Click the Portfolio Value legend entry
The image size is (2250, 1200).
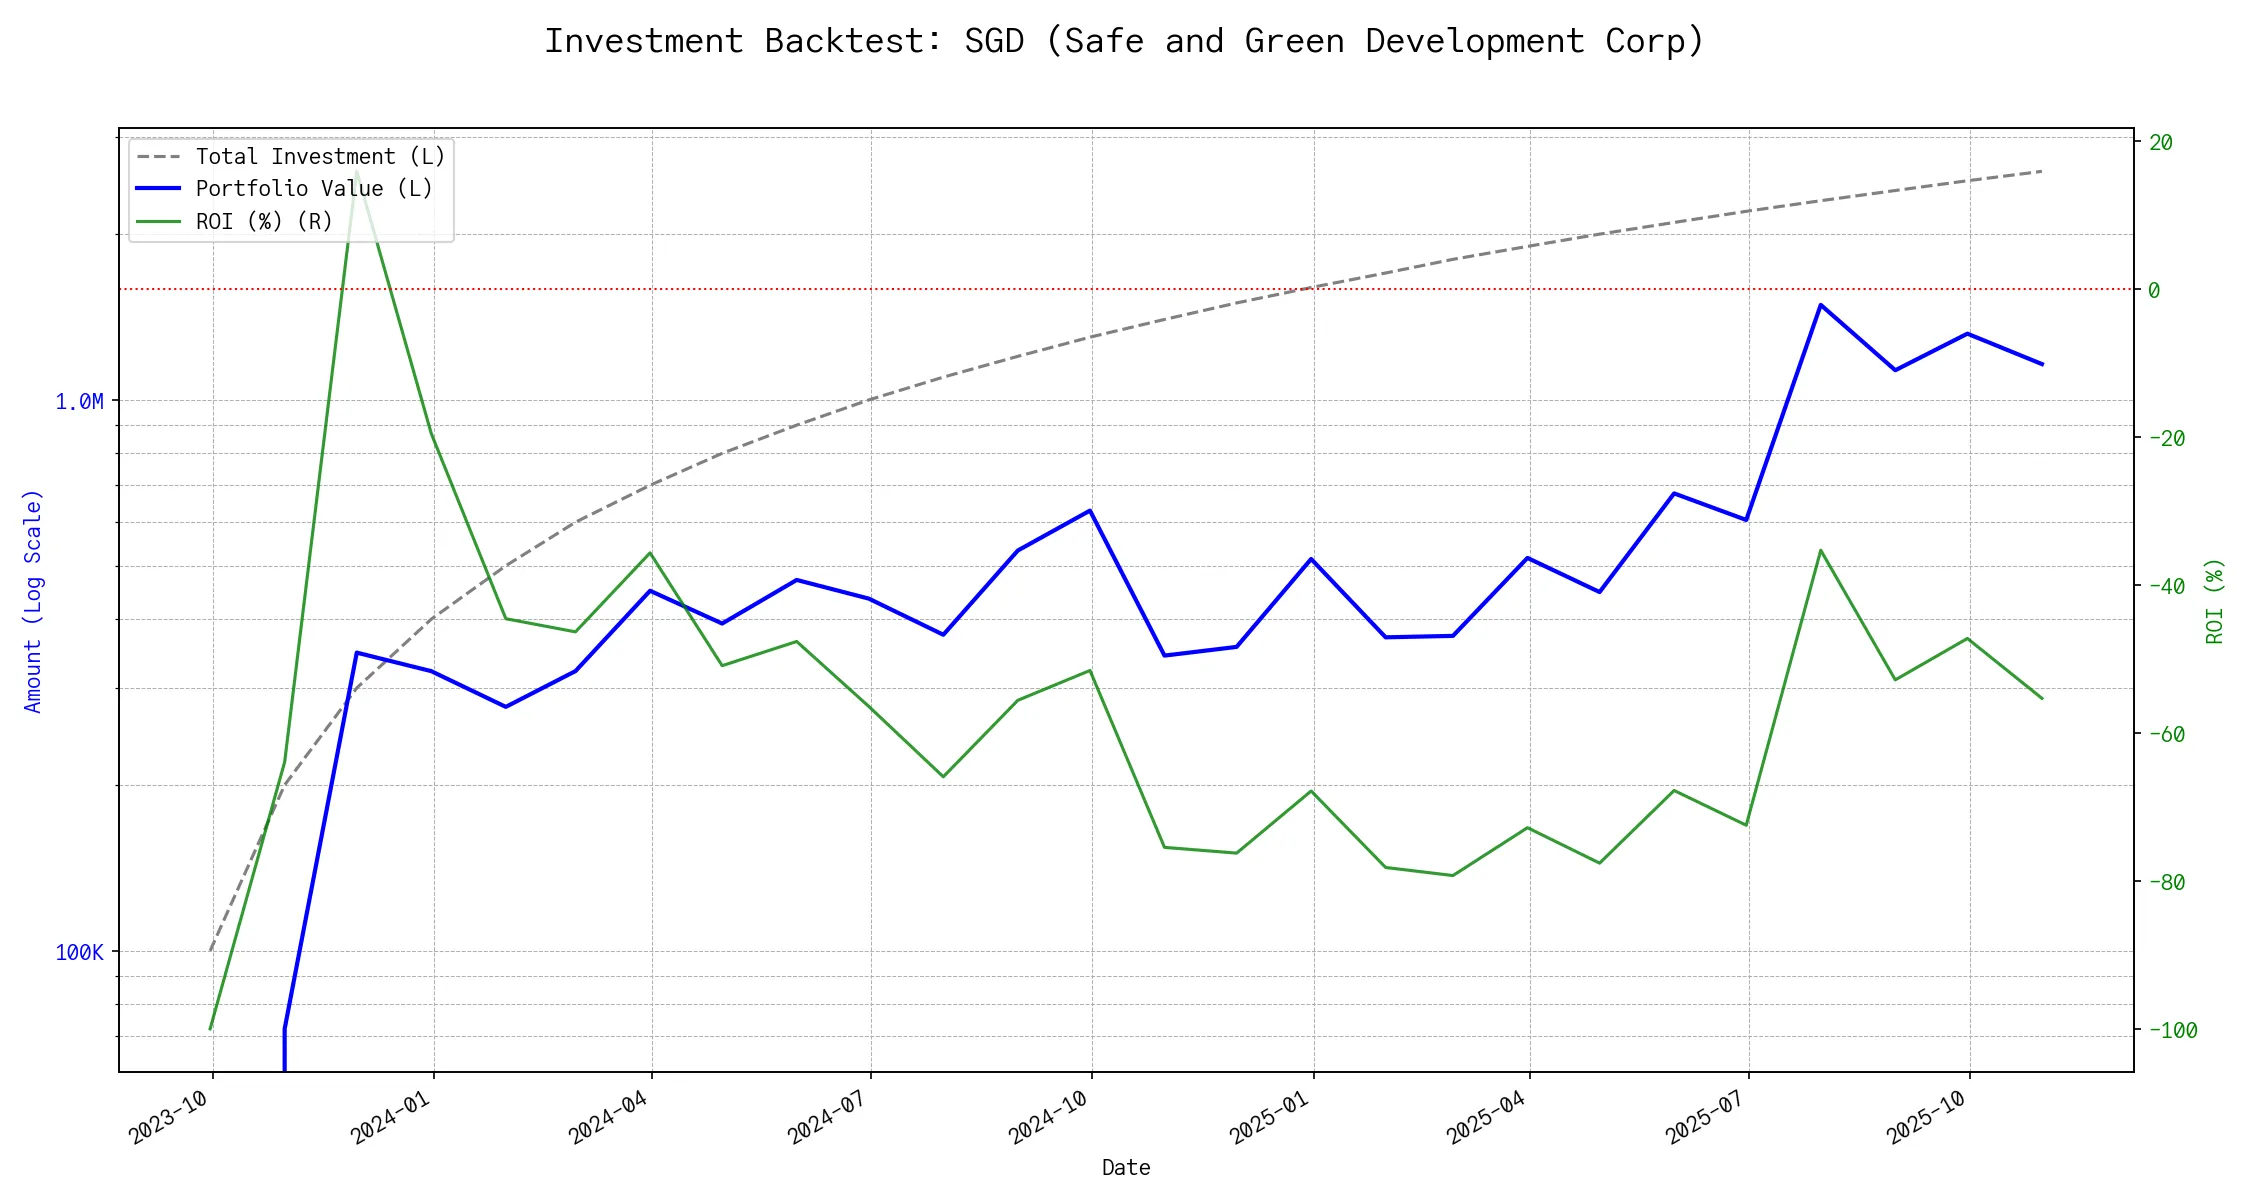tap(314, 189)
